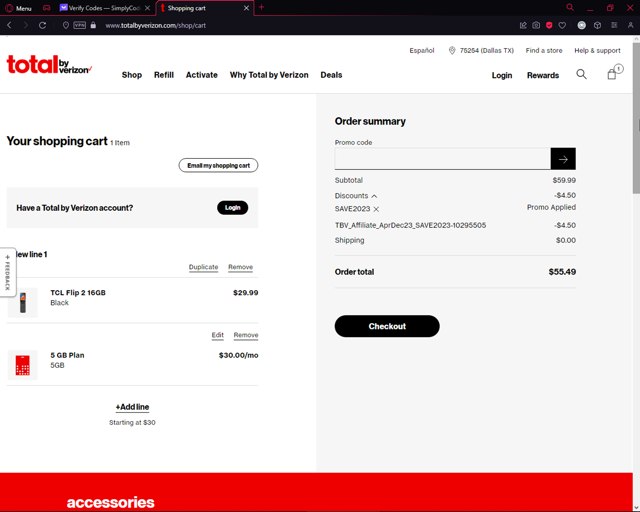Open the Opera Menu button
Viewport: 640px width, 512px height.
18,8
